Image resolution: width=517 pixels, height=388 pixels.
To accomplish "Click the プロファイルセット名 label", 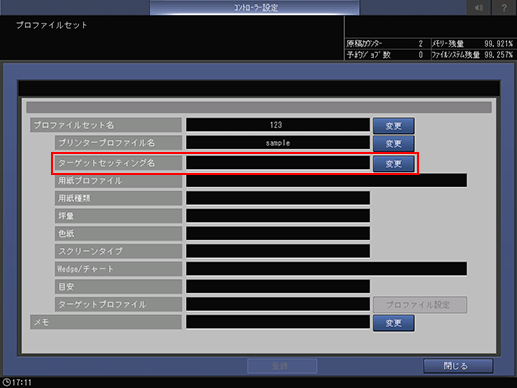I will pos(106,125).
